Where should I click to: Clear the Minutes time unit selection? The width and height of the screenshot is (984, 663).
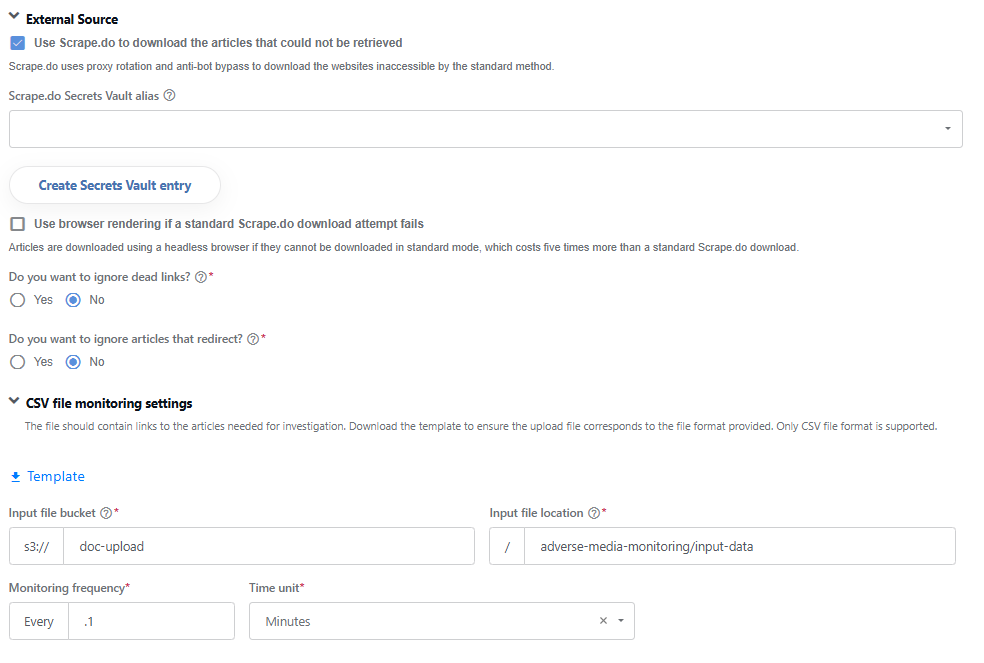point(603,620)
